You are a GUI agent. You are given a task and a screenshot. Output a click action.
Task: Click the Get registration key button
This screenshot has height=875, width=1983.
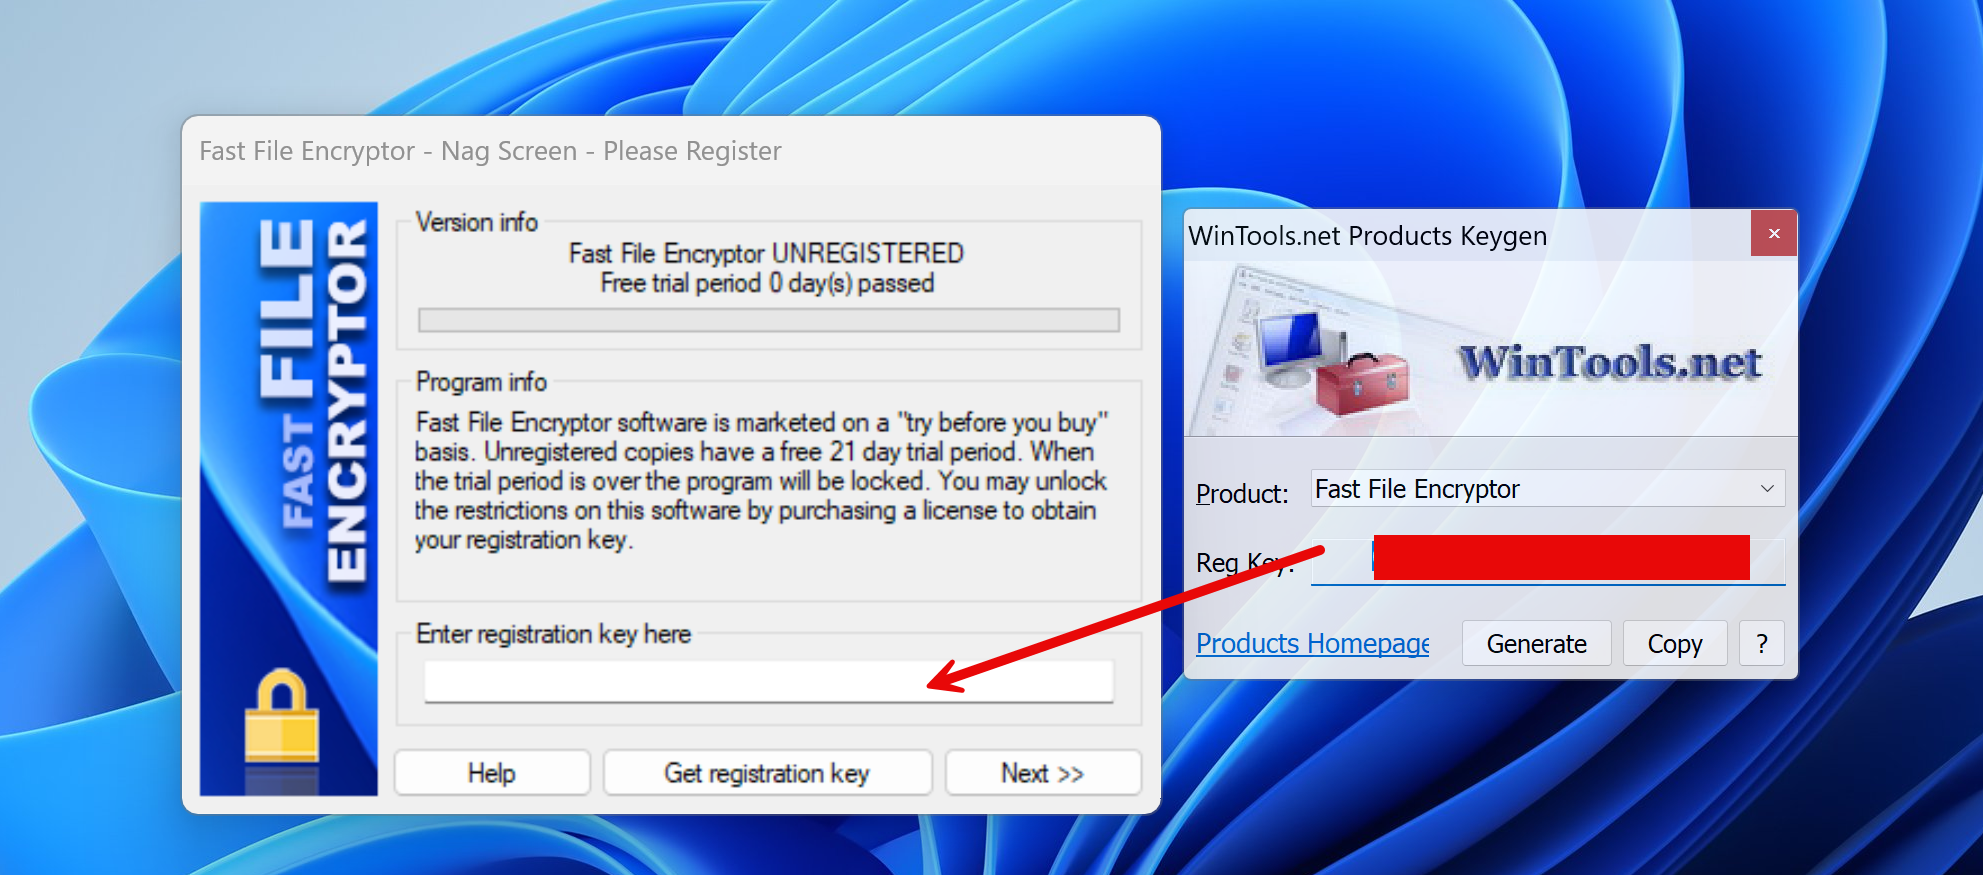767,773
